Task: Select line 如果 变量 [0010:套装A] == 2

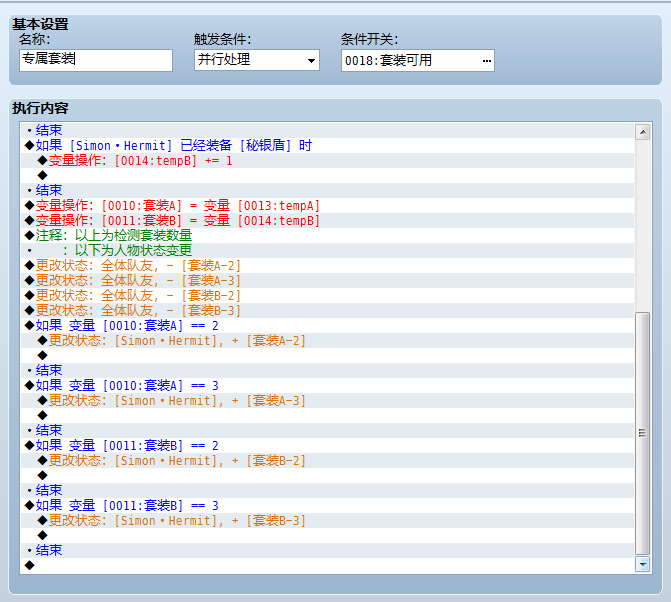Action: pyautogui.click(x=327, y=326)
